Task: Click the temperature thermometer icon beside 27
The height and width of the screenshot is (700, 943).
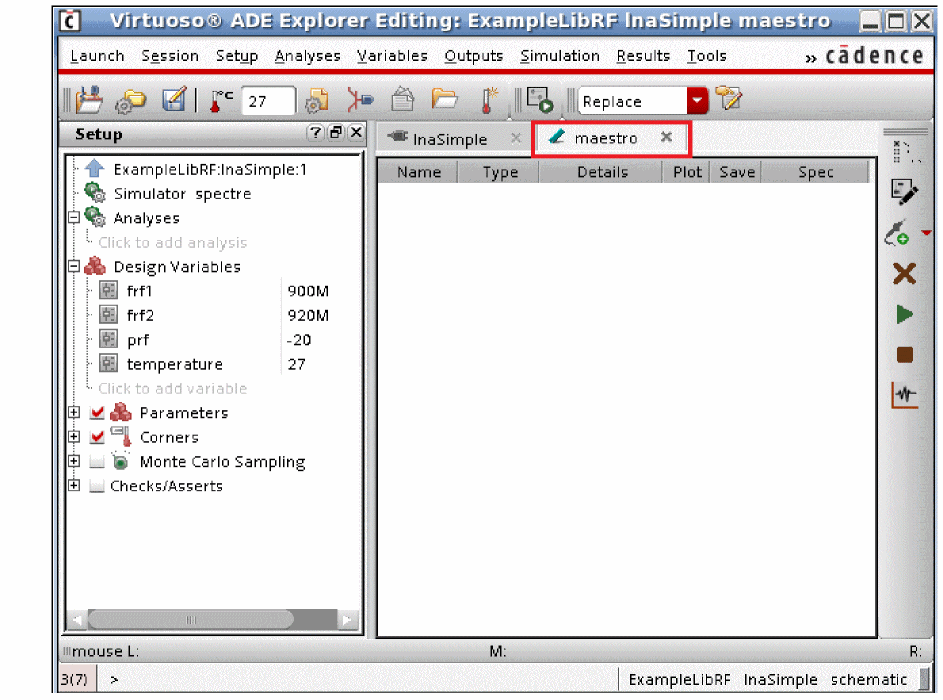Action: [221, 100]
